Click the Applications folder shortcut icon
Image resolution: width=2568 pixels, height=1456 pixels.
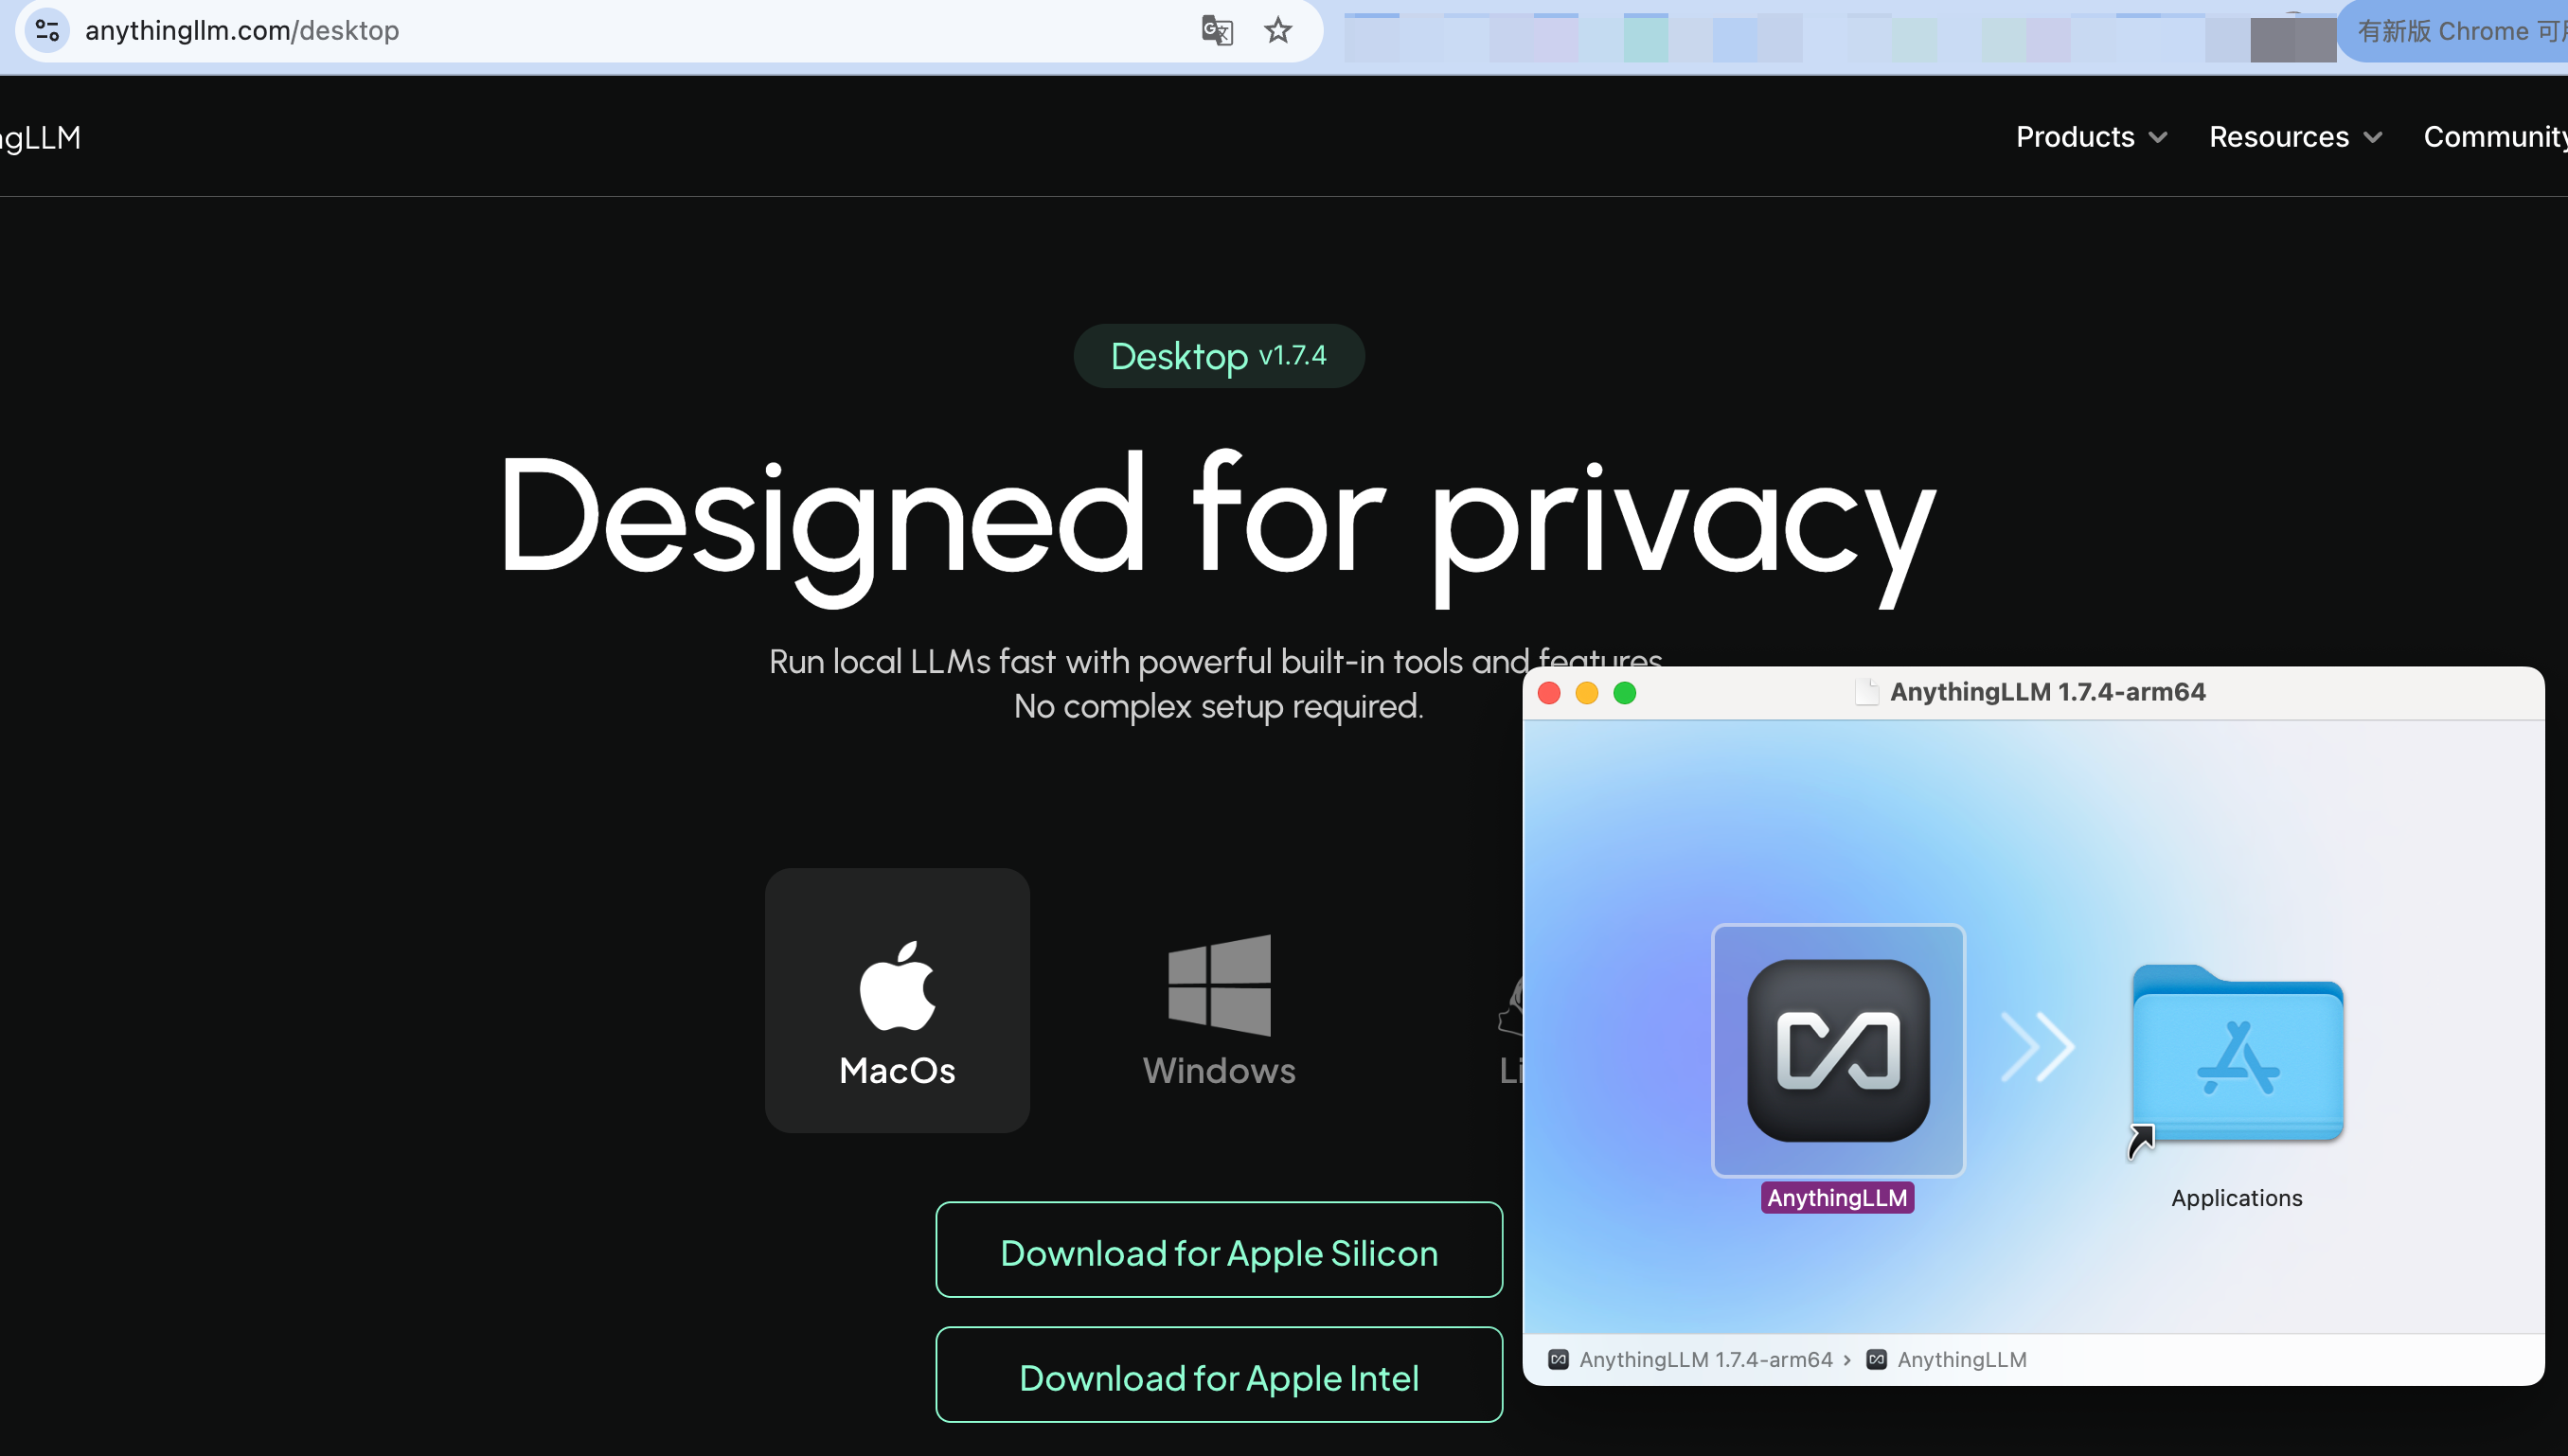pos(2237,1055)
